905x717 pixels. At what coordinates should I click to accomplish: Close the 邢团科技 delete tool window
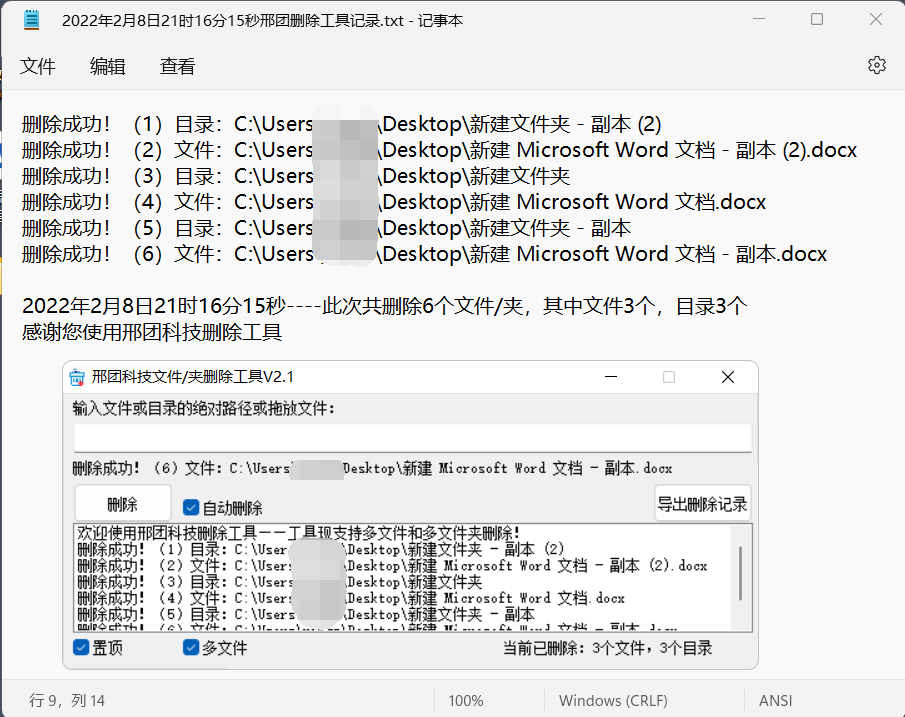(x=728, y=377)
